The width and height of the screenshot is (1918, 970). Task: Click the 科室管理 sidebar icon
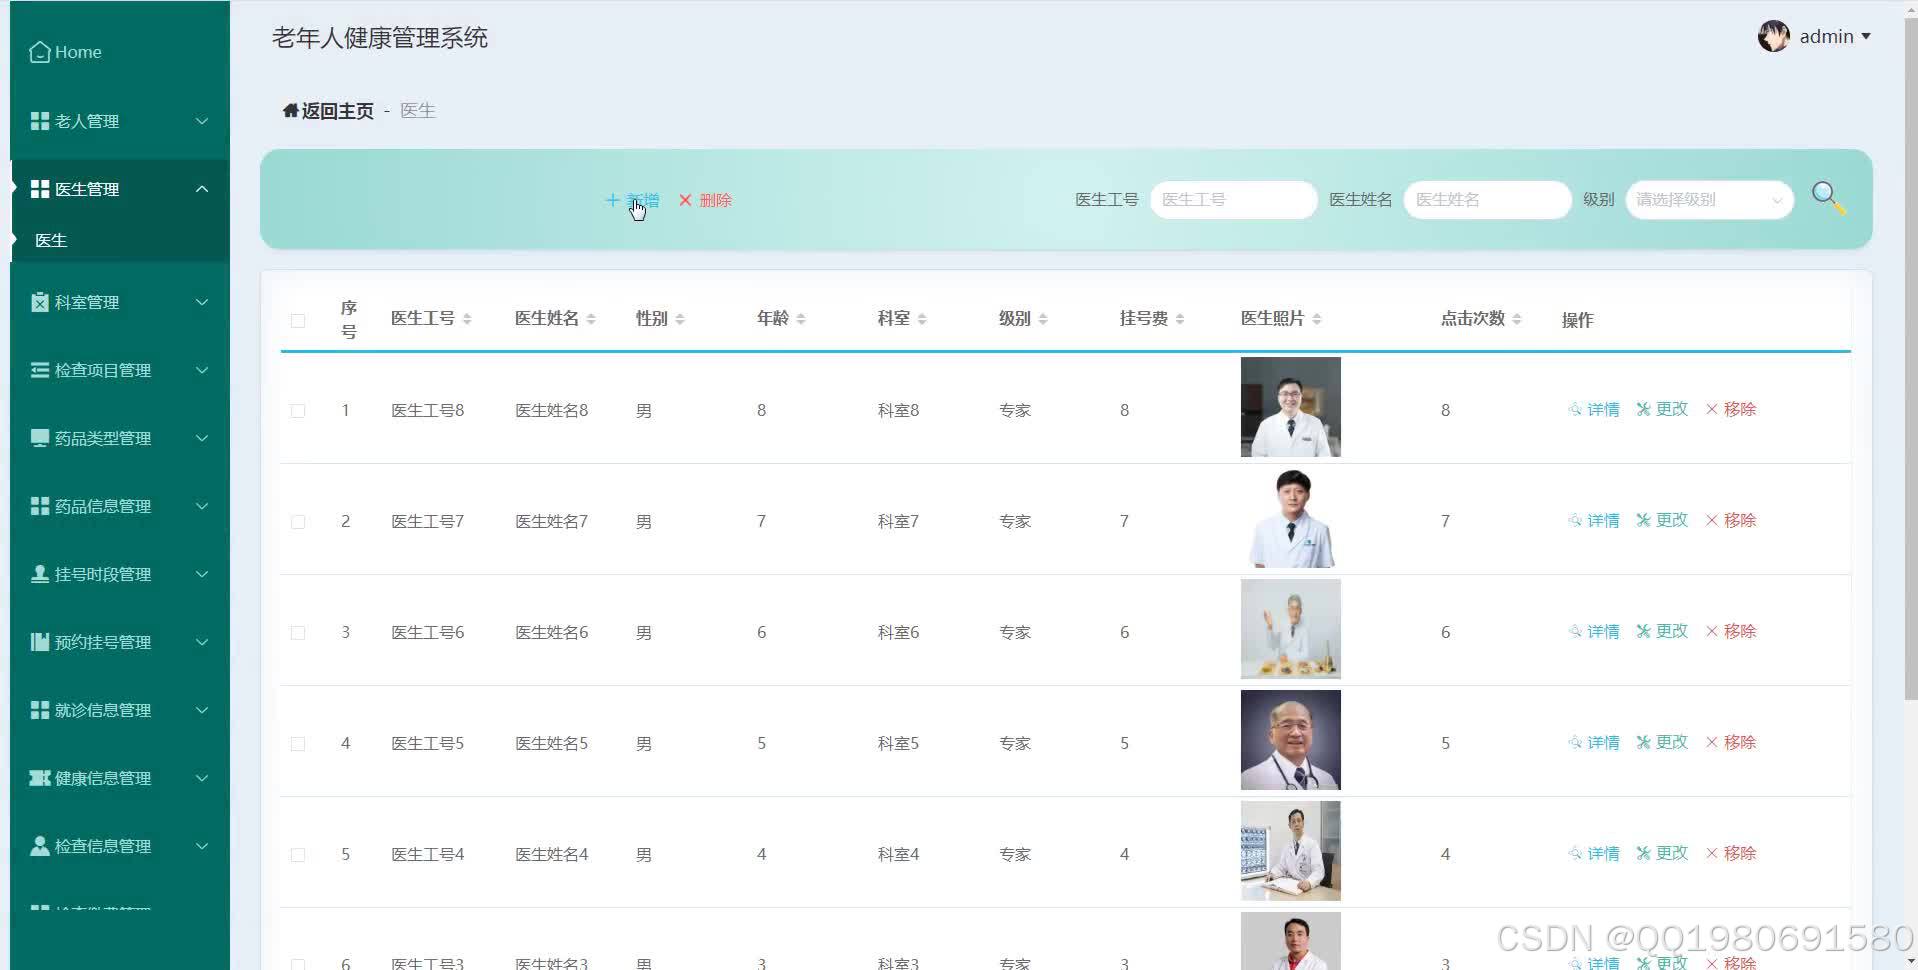[39, 302]
